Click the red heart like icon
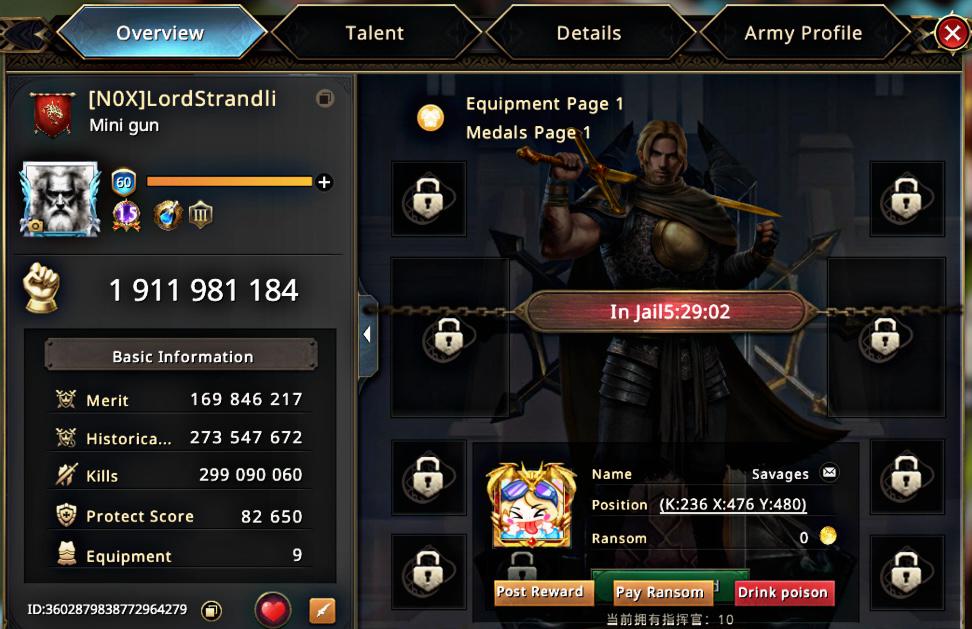The width and height of the screenshot is (972, 629). 273,610
